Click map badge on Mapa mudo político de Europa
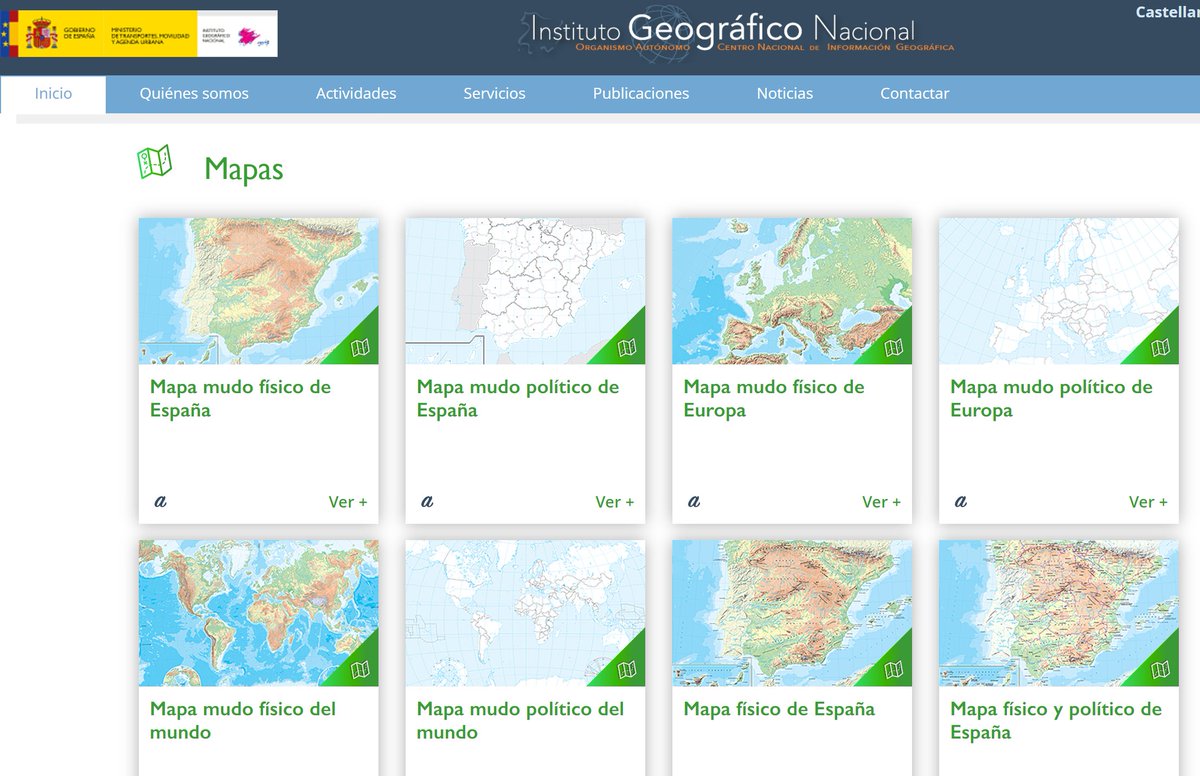The image size is (1200, 776). (1161, 347)
